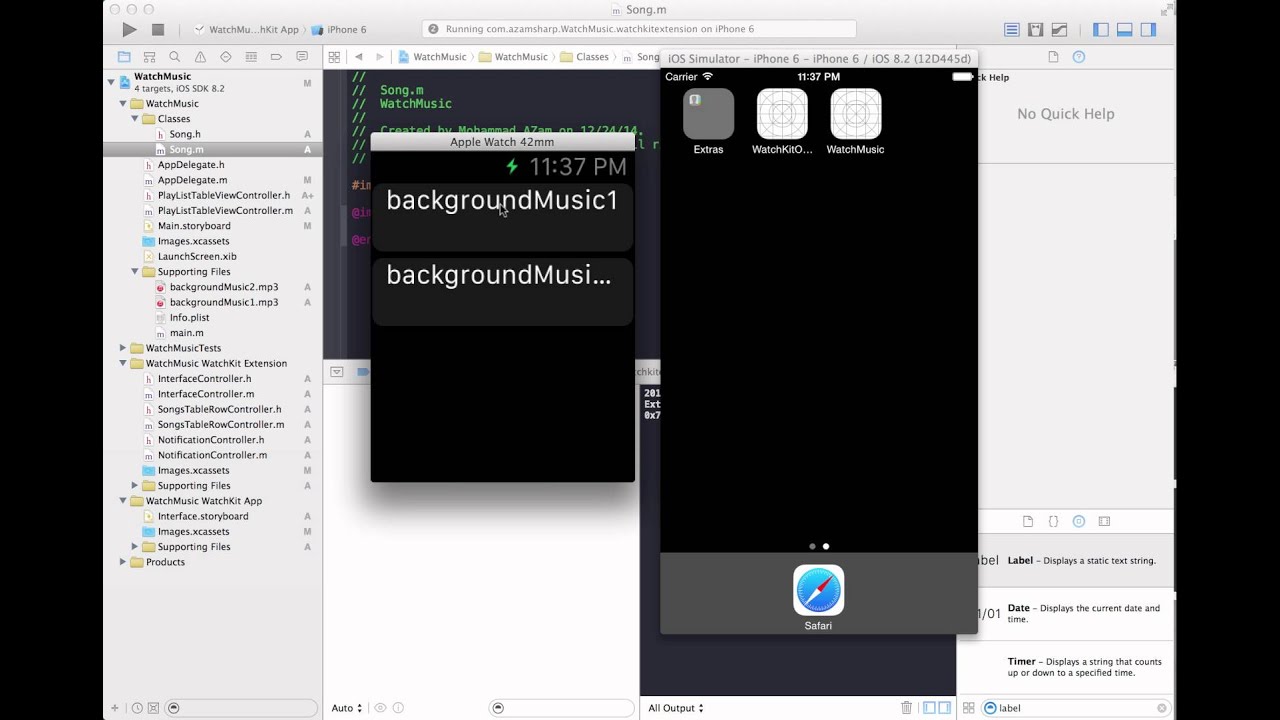Toggle the console pane button
Image resolution: width=1280 pixels, height=720 pixels.
(x=945, y=708)
